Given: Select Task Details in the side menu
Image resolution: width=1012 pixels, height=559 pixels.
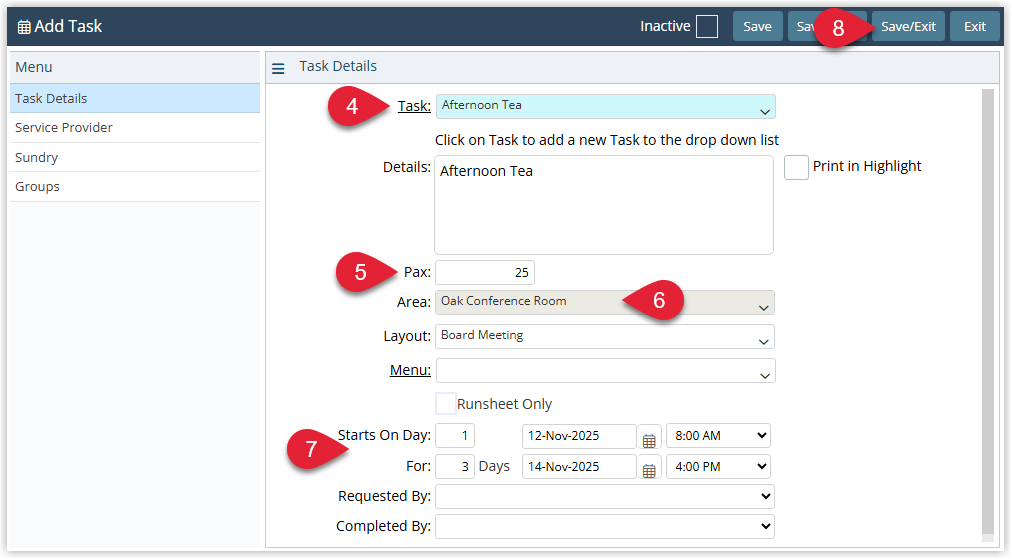Looking at the screenshot, I should point(135,98).
